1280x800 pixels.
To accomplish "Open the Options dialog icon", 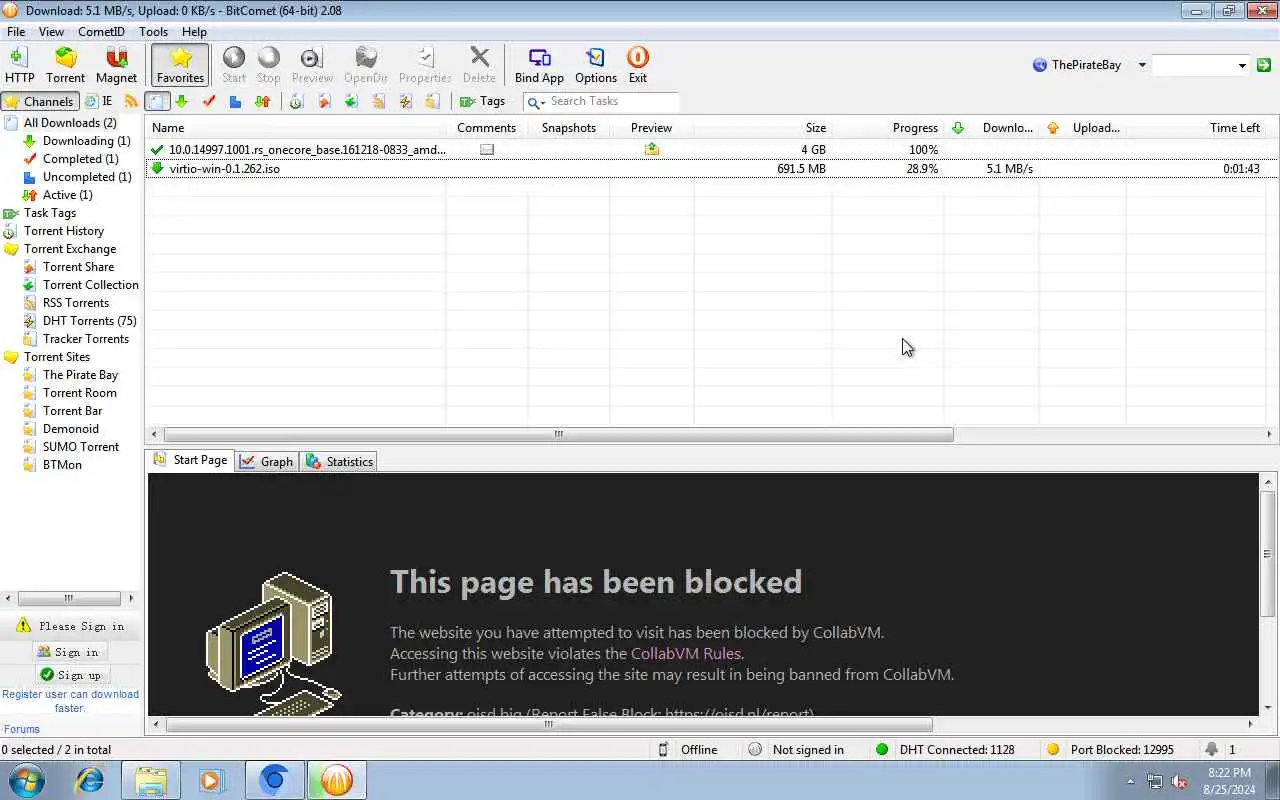I will point(596,65).
